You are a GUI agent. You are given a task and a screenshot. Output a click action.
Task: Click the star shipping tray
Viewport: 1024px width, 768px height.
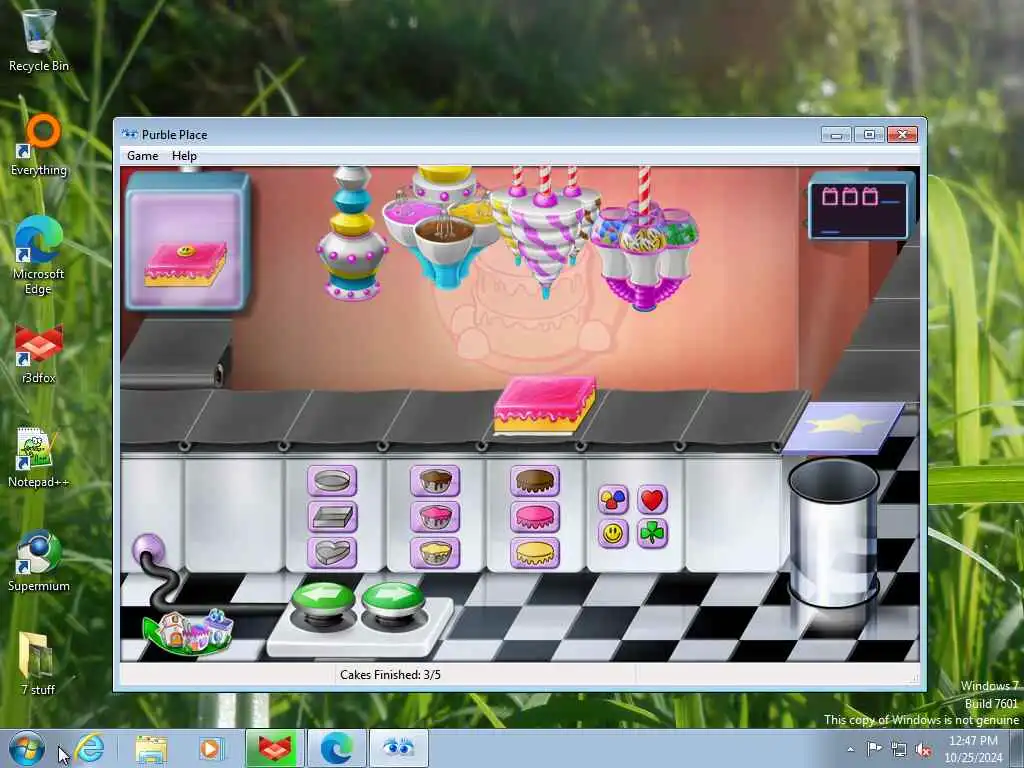tap(844, 428)
